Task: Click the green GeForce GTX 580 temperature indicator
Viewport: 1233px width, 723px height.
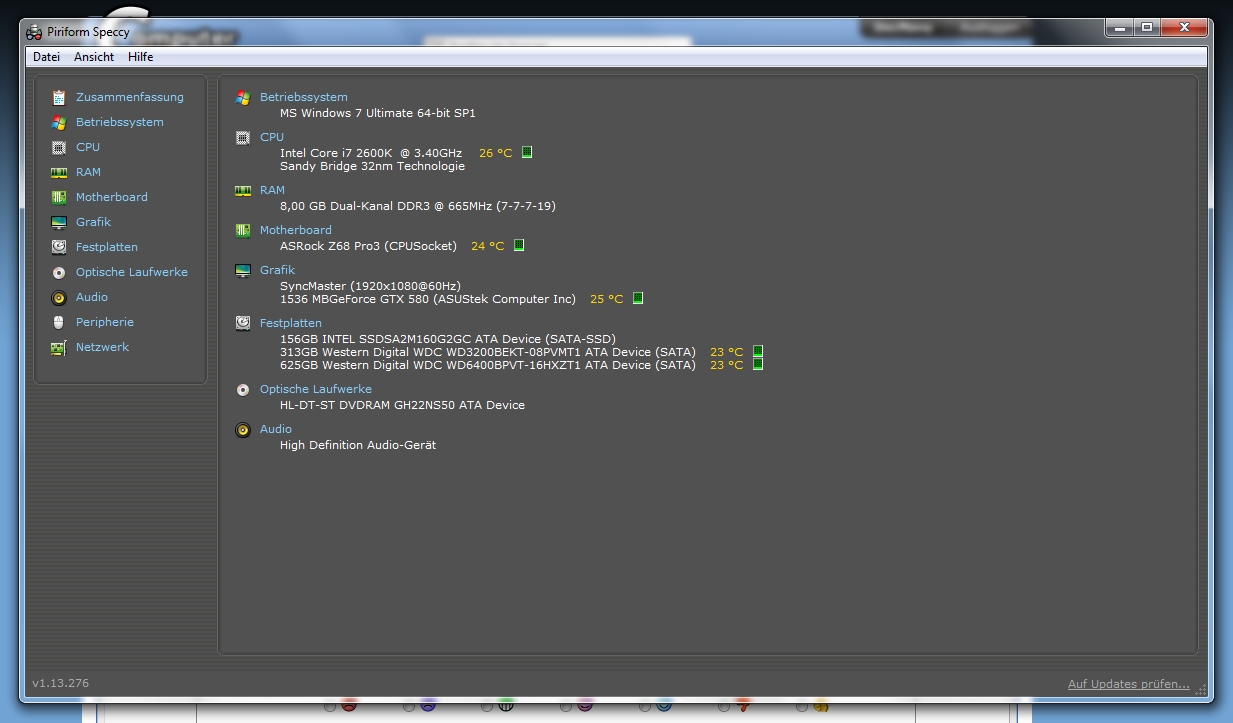Action: (x=638, y=299)
